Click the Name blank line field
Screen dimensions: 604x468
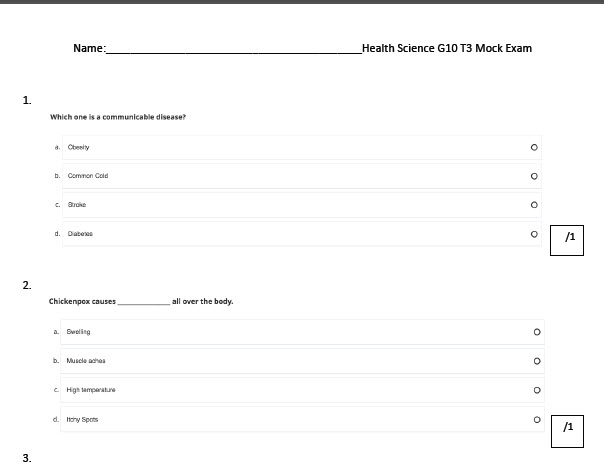pos(233,49)
